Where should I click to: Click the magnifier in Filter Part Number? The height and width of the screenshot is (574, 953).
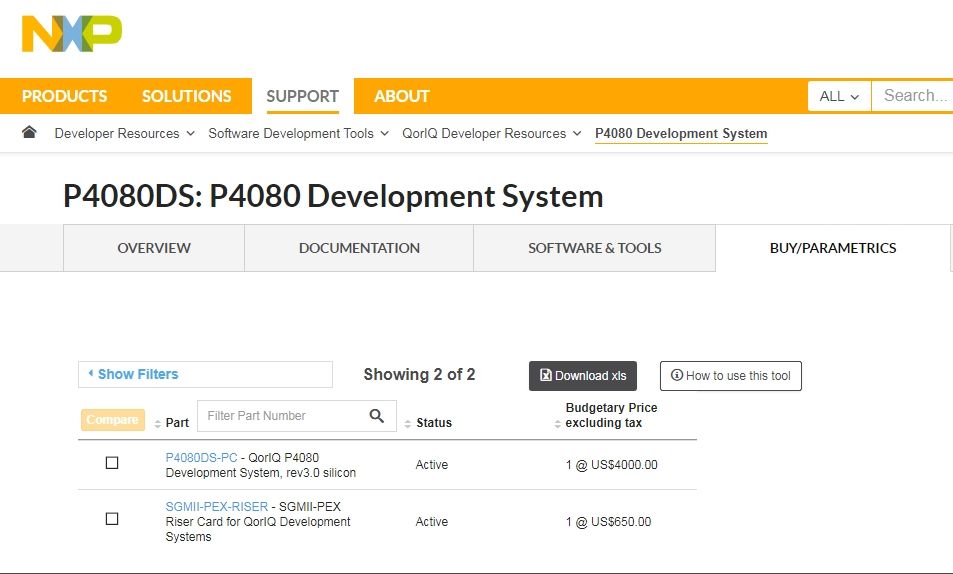(377, 416)
